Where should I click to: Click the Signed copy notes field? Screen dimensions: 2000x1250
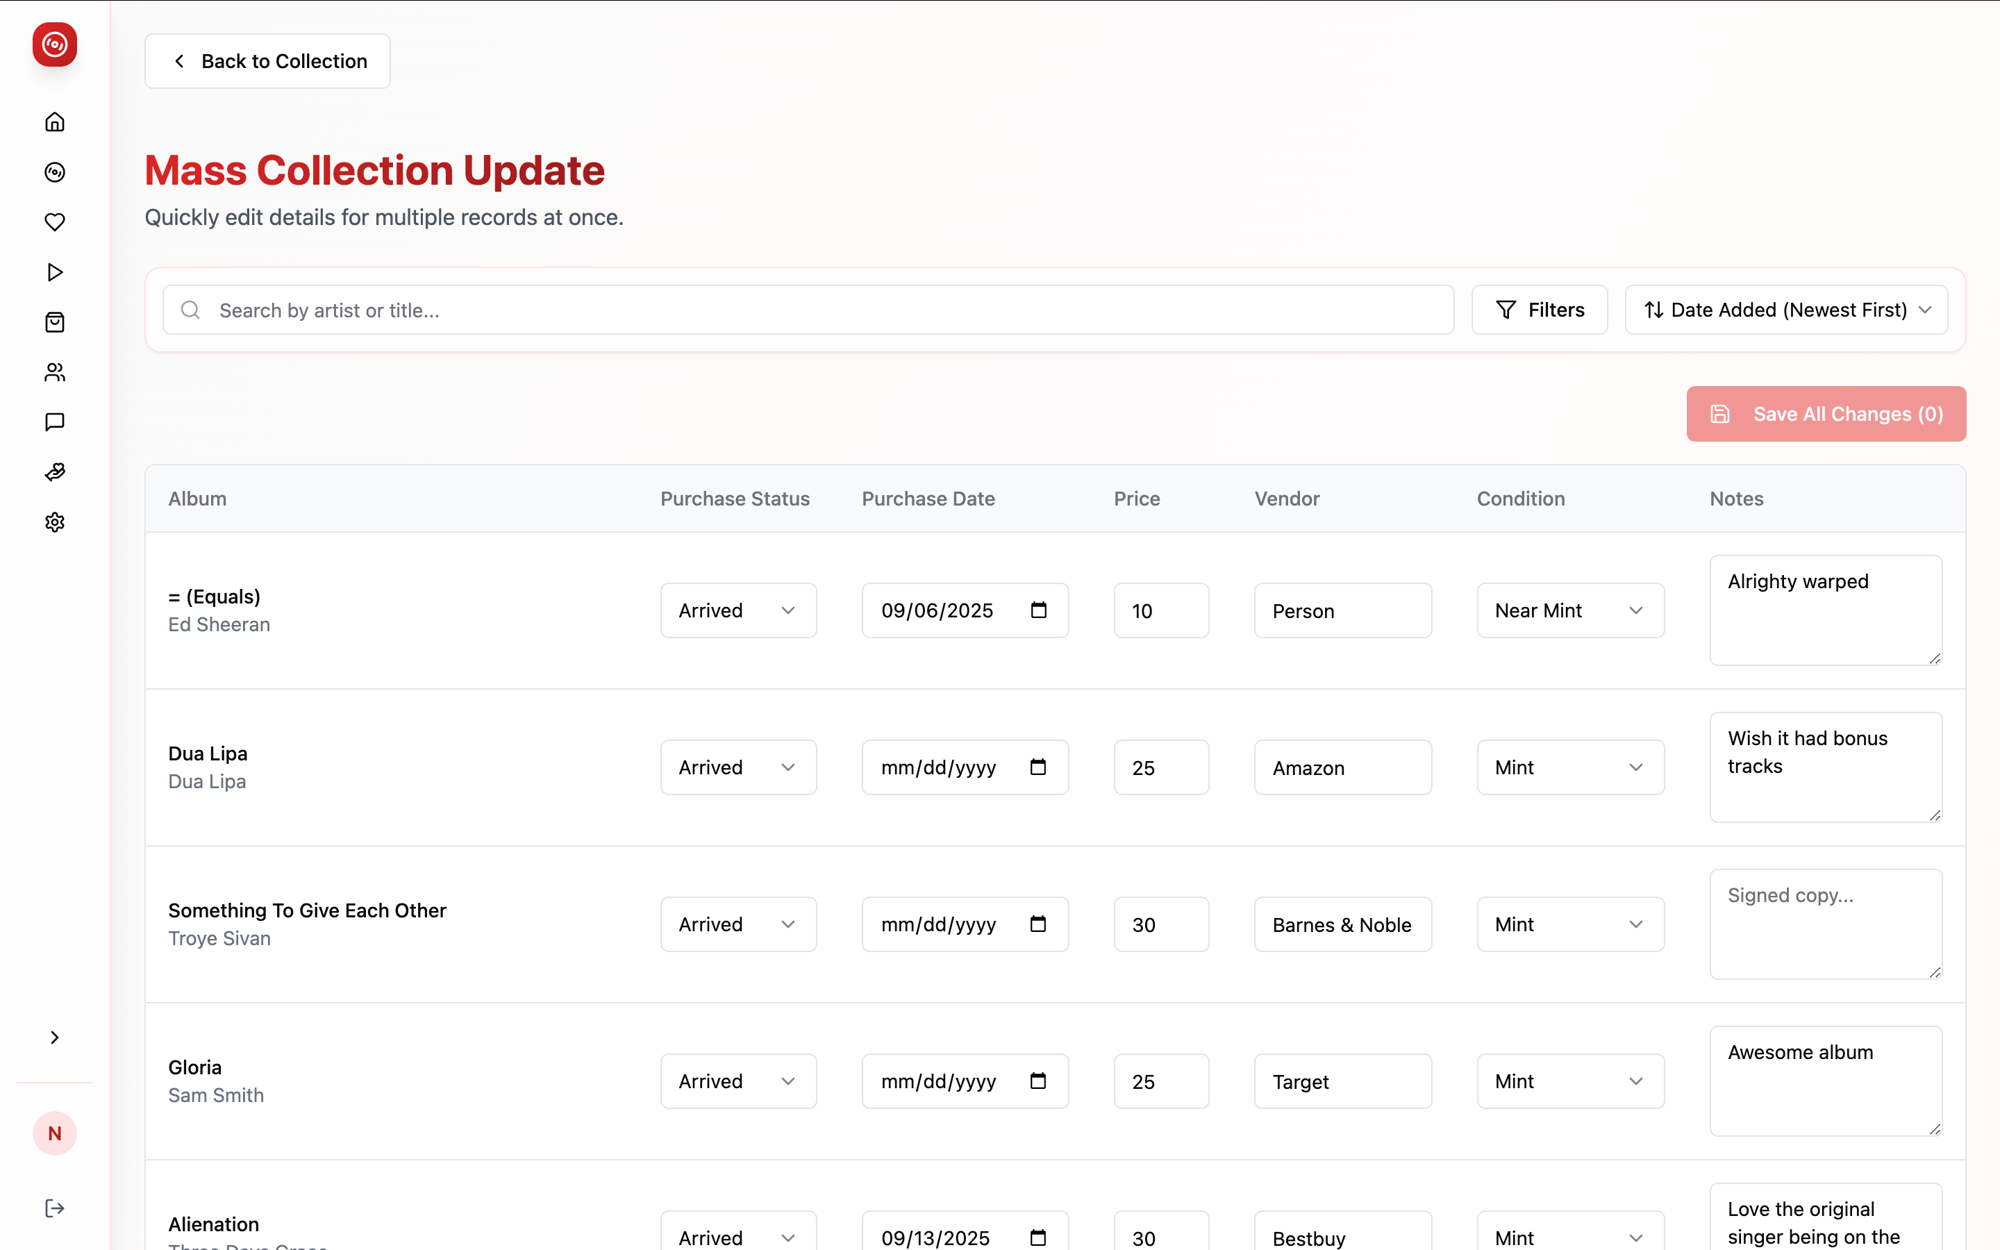point(1824,923)
